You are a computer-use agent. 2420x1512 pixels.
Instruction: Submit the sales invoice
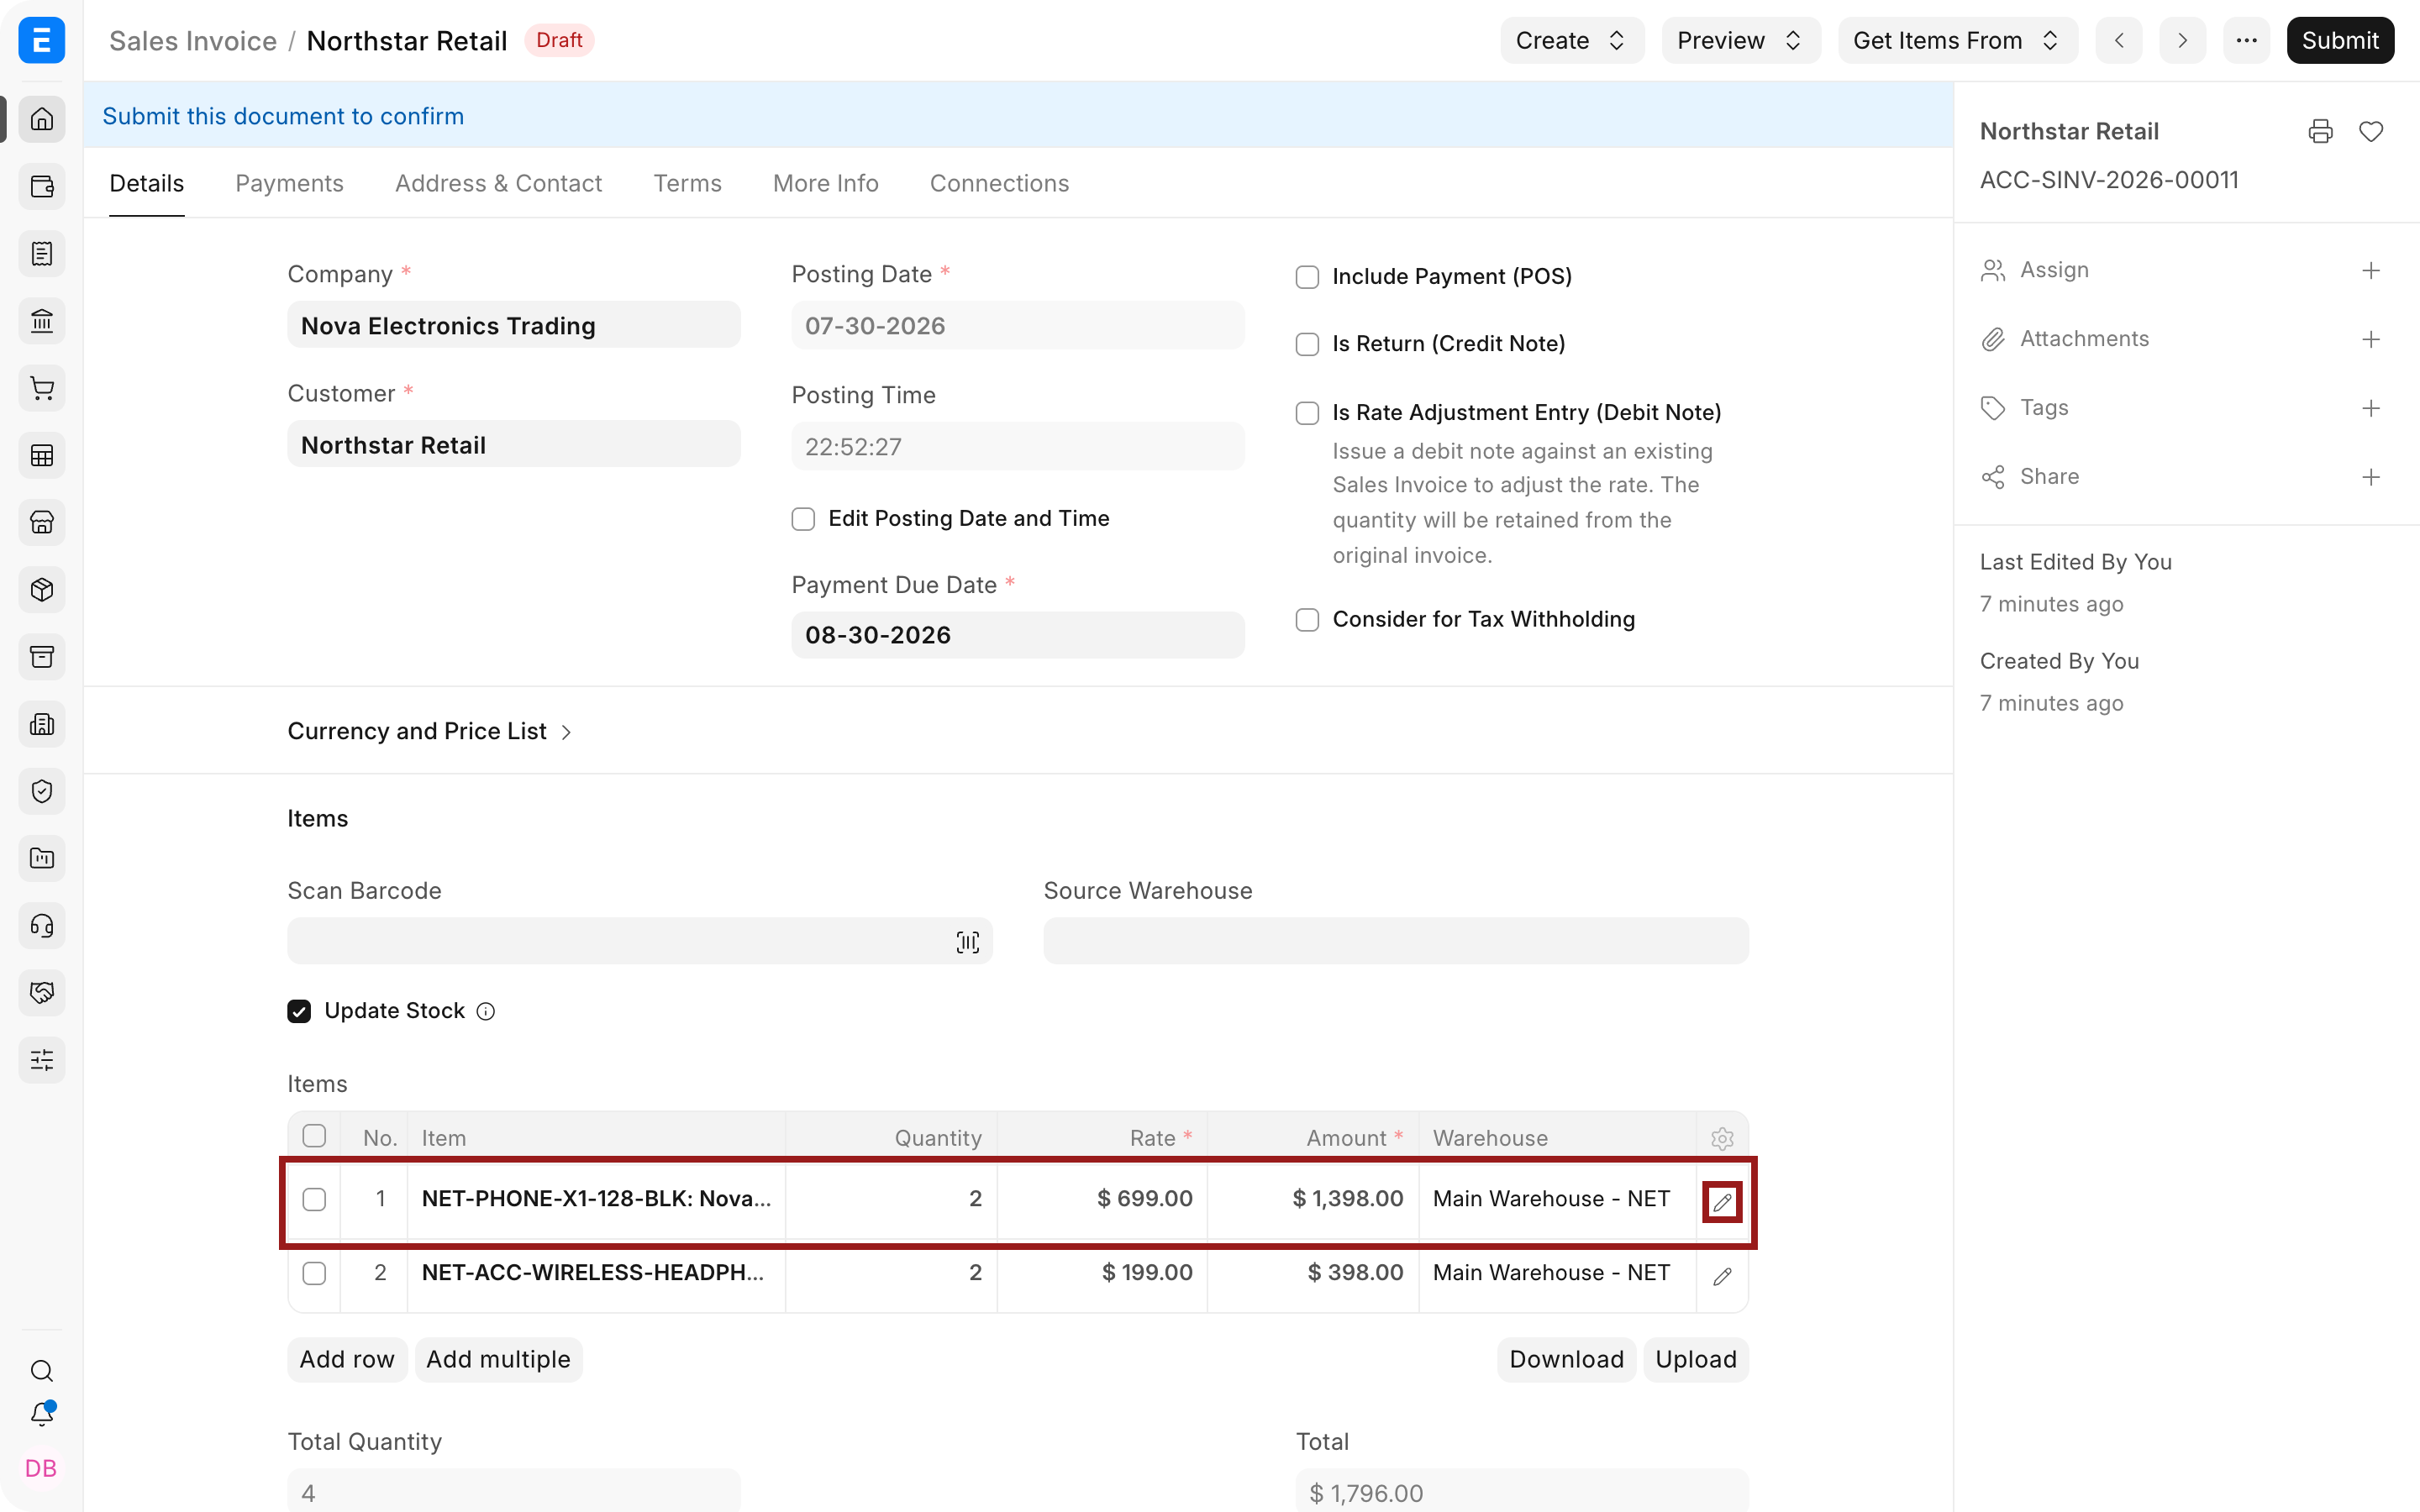(2339, 40)
